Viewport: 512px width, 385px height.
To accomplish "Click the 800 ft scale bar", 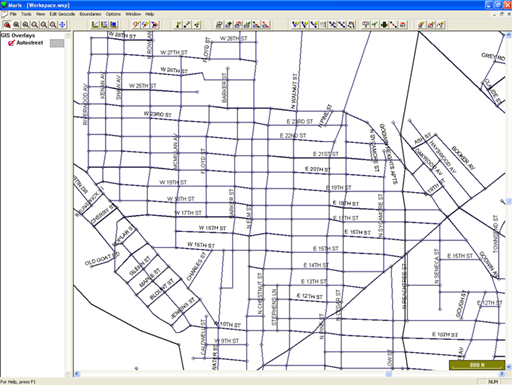I will [477, 365].
